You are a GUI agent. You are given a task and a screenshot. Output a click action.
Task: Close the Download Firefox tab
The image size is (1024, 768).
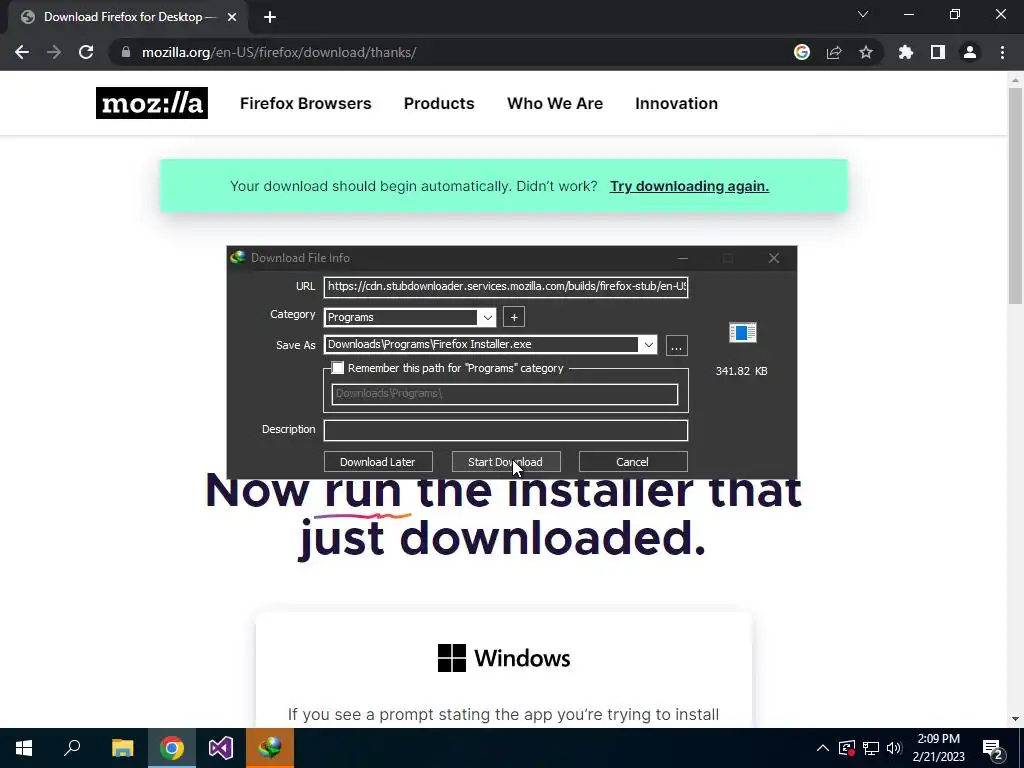232,17
